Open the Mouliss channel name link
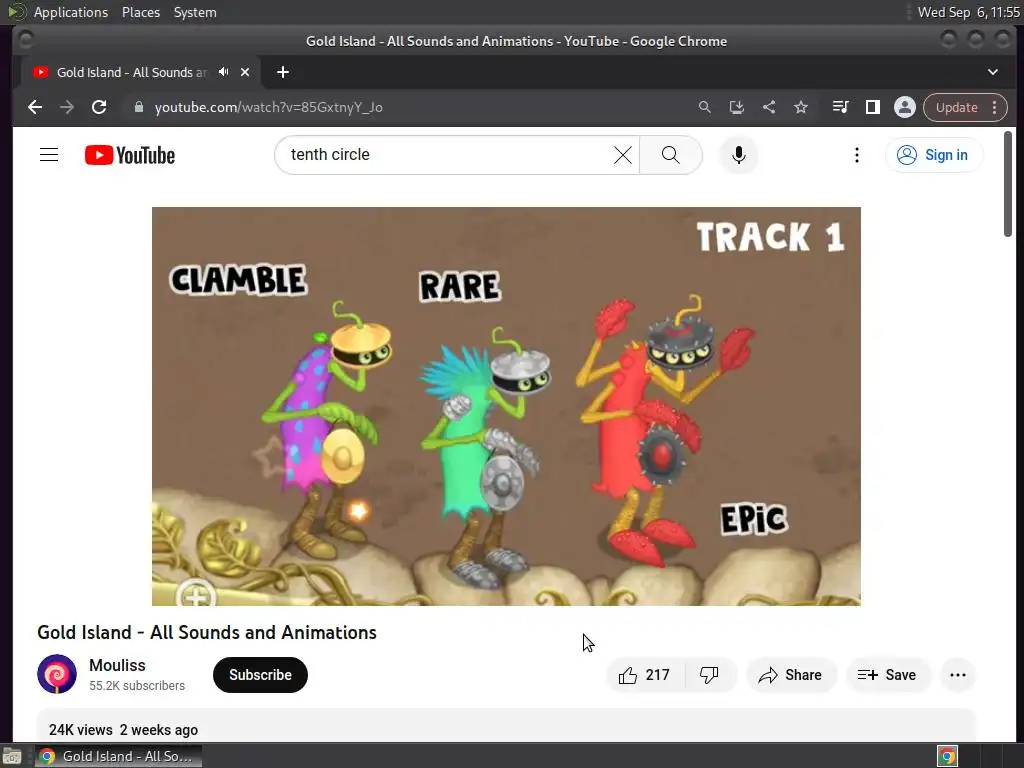 118,665
